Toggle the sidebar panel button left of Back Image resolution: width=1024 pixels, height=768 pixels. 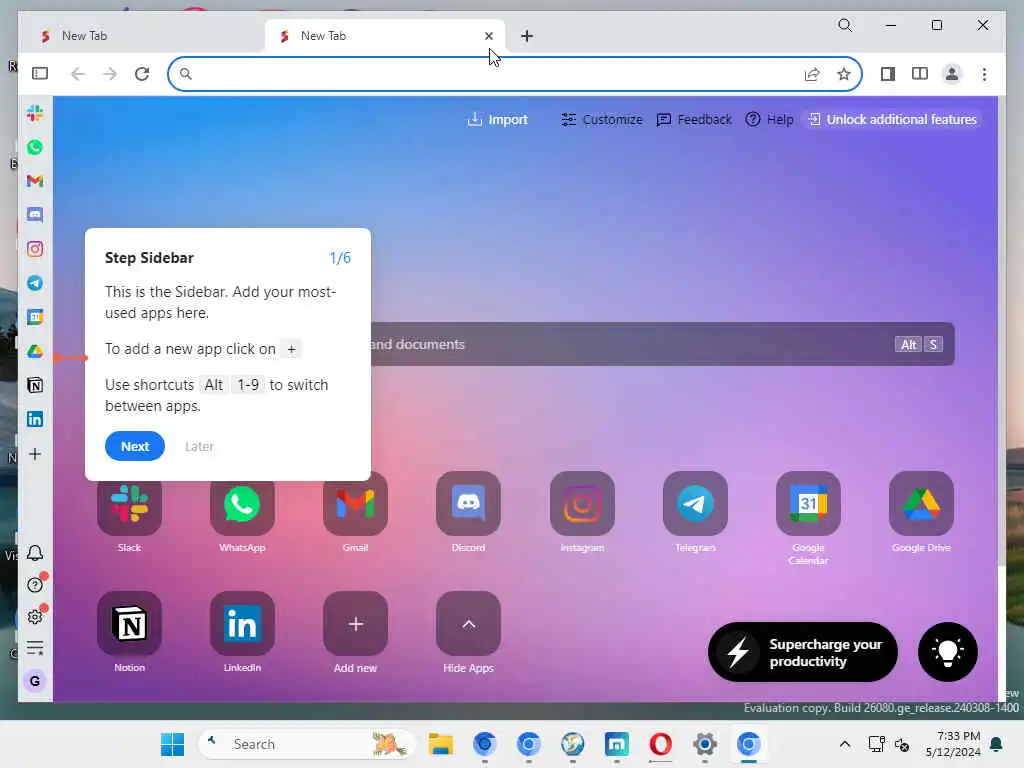coord(40,74)
